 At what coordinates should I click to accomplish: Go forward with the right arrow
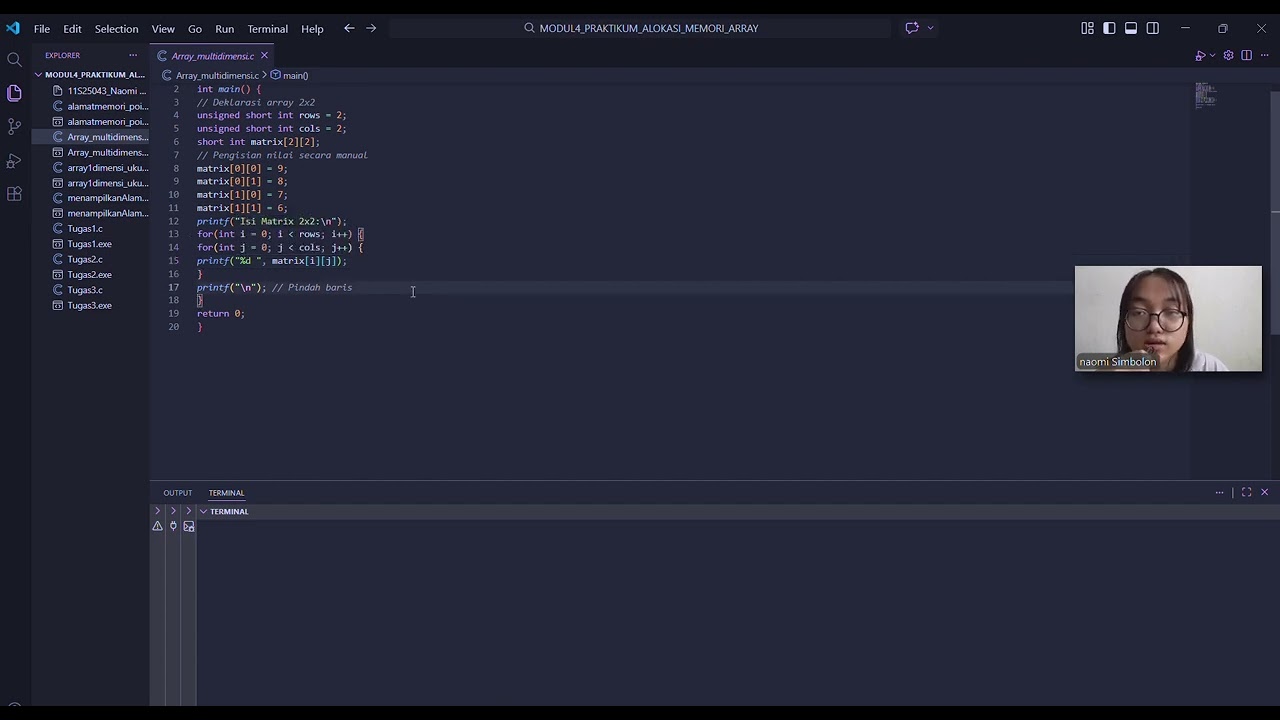click(371, 28)
